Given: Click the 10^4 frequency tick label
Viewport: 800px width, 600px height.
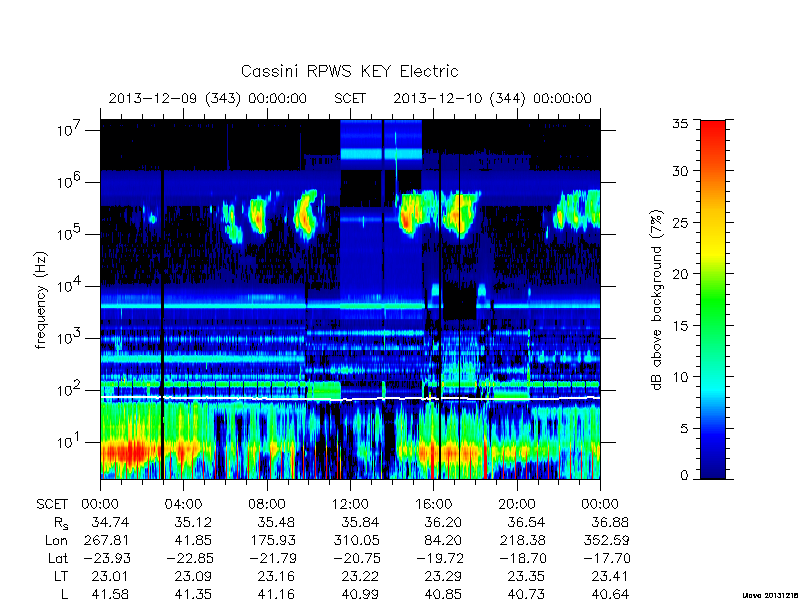Looking at the screenshot, I should [x=70, y=286].
